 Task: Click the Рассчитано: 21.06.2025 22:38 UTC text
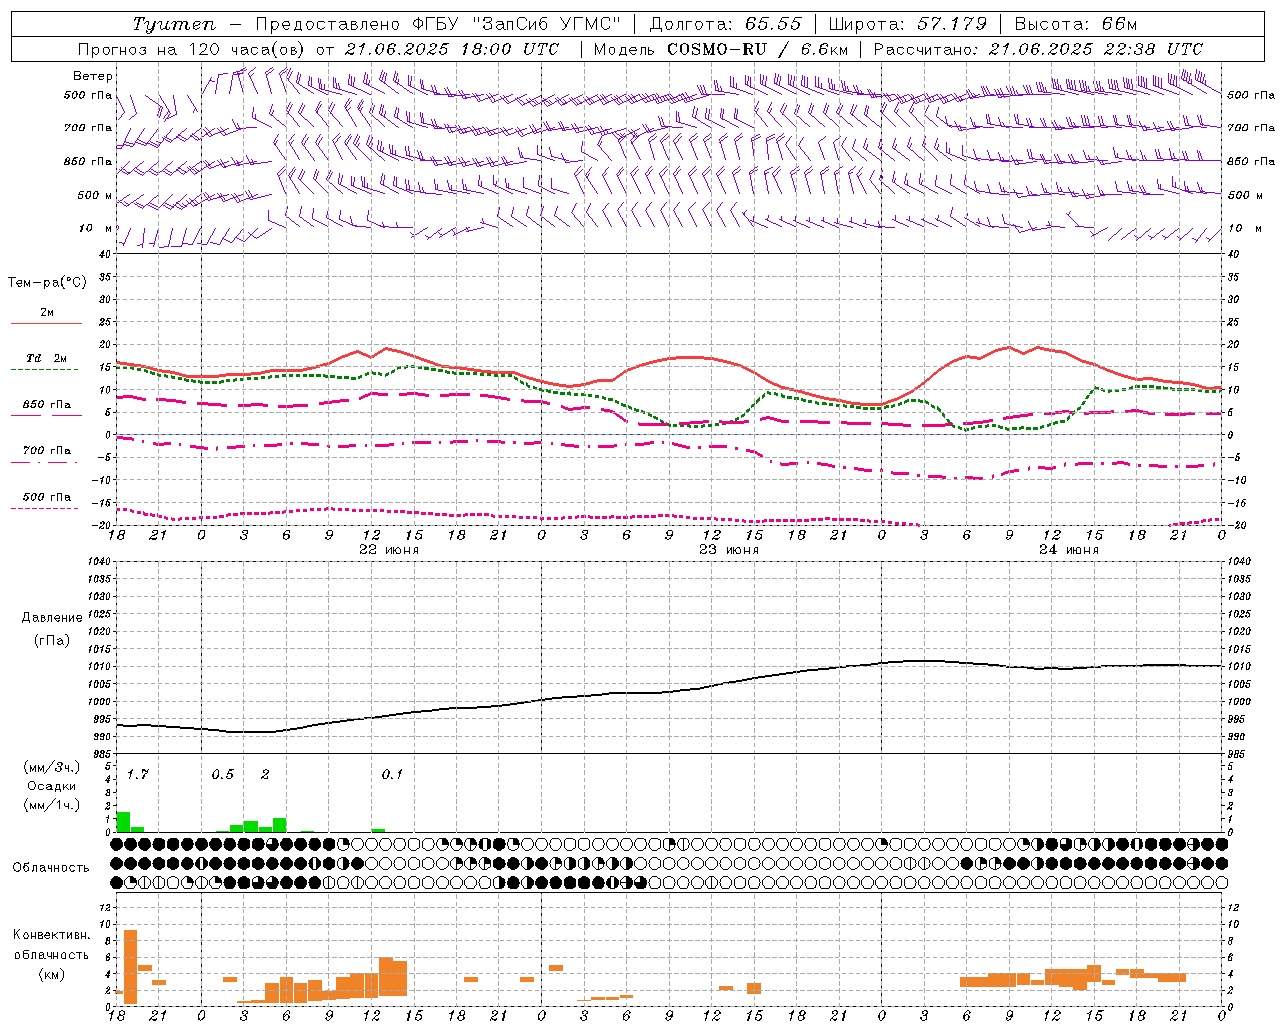coord(1038,49)
